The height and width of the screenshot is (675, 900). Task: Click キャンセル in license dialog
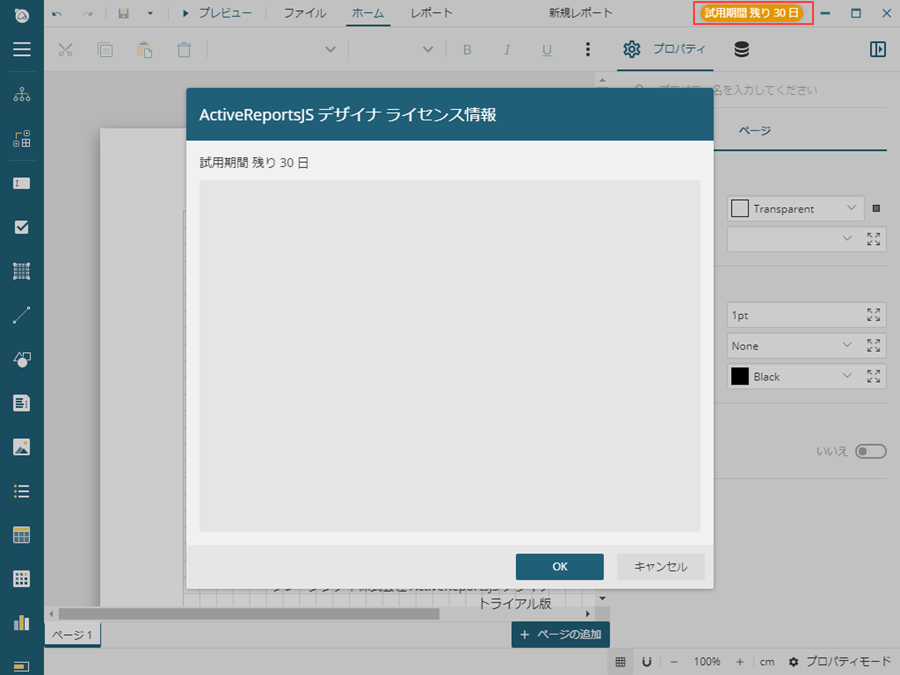pyautogui.click(x=661, y=567)
